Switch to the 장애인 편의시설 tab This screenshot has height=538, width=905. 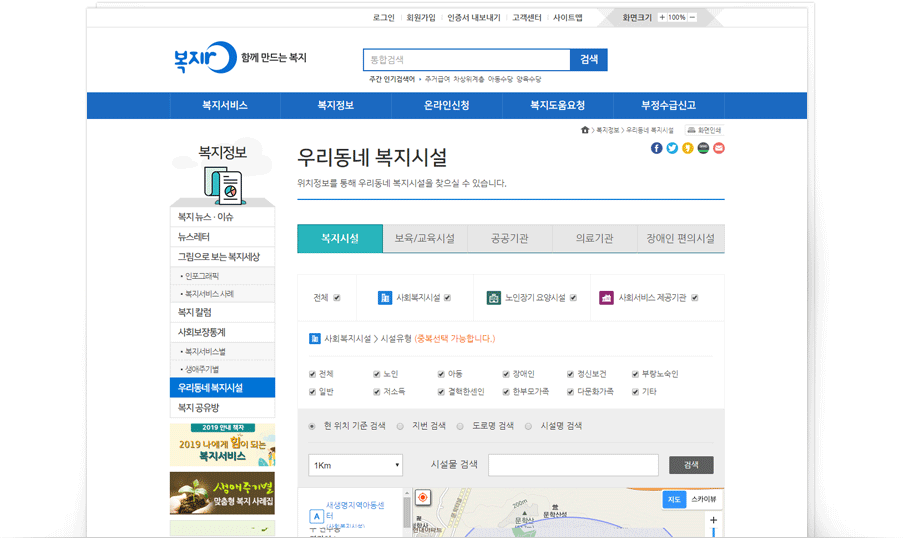pyautogui.click(x=680, y=238)
